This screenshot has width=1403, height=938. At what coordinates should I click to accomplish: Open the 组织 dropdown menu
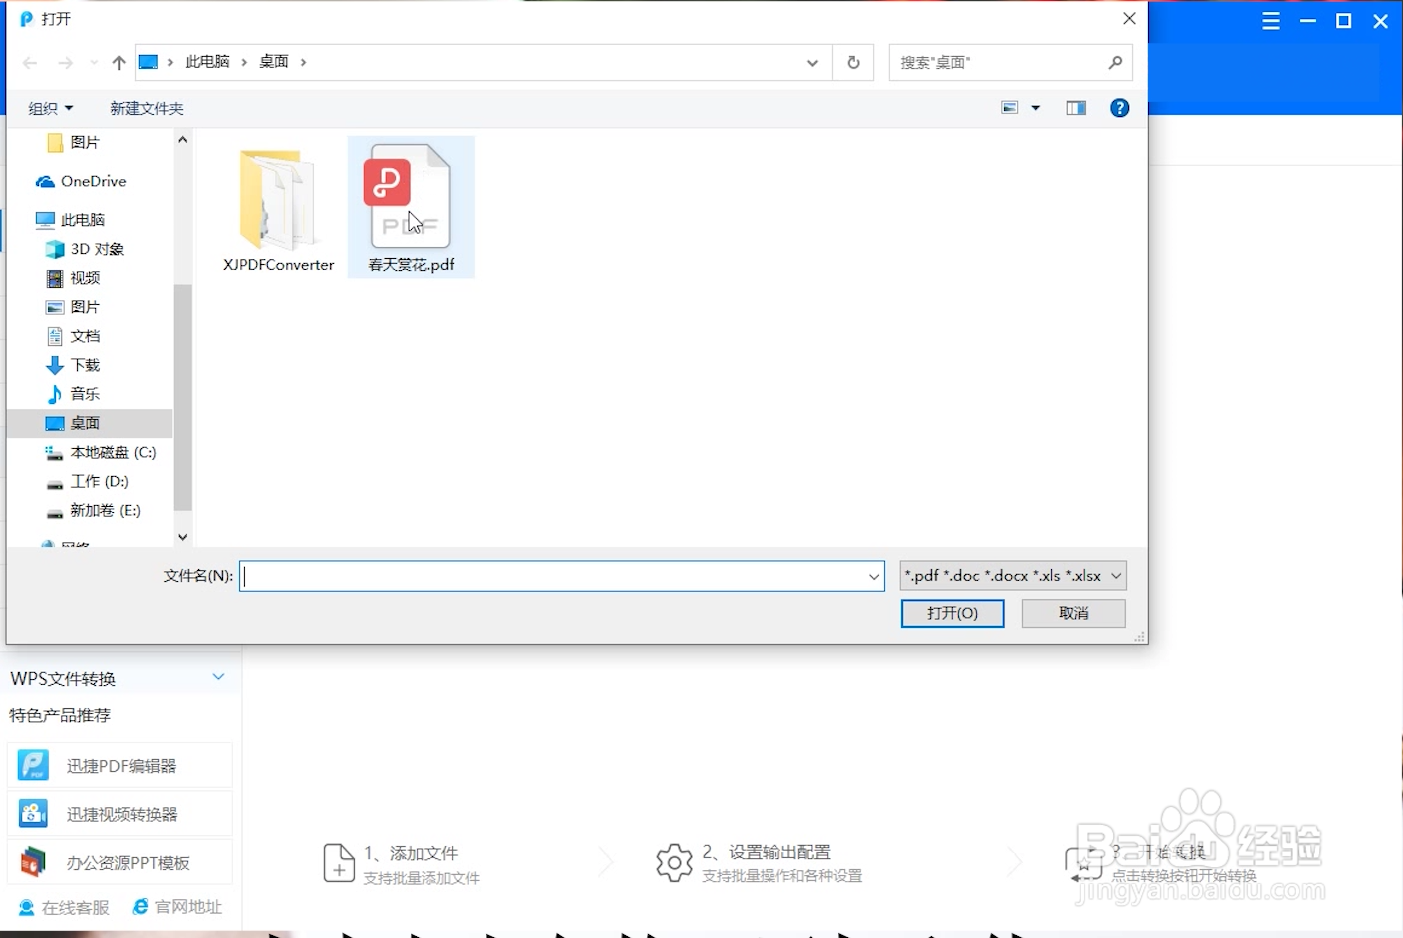(x=48, y=107)
